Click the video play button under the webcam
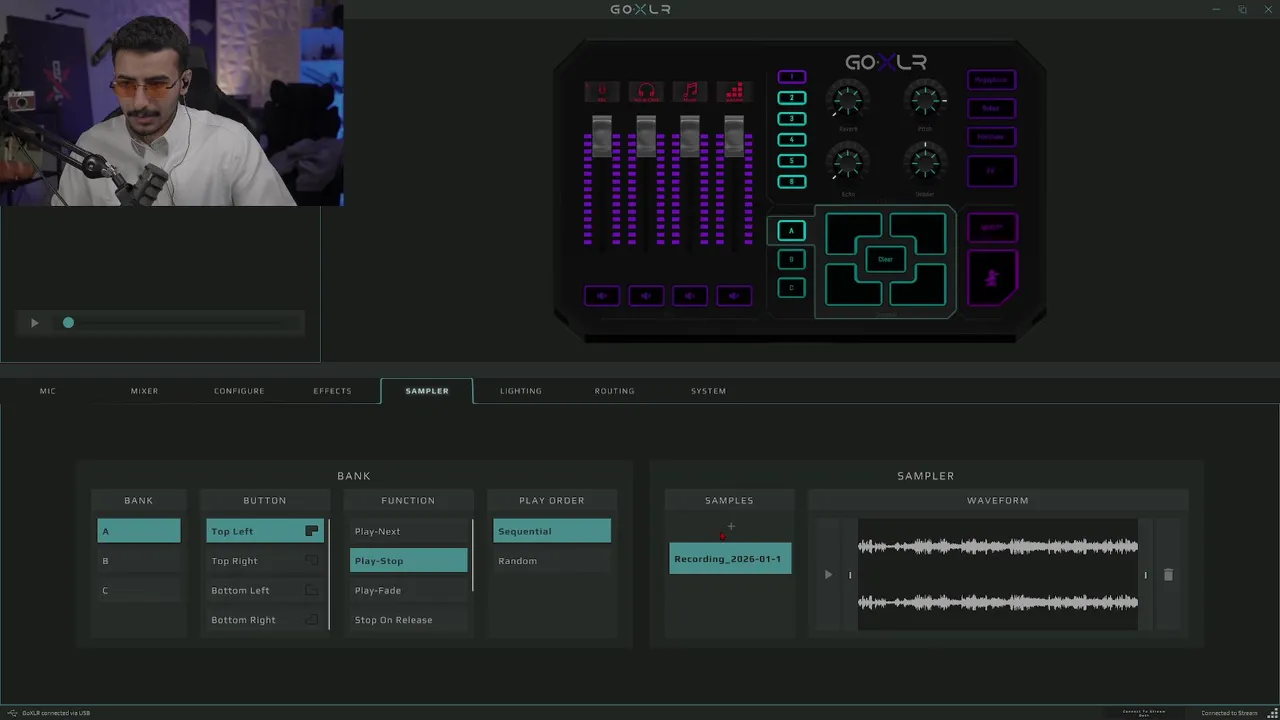 click(x=34, y=323)
